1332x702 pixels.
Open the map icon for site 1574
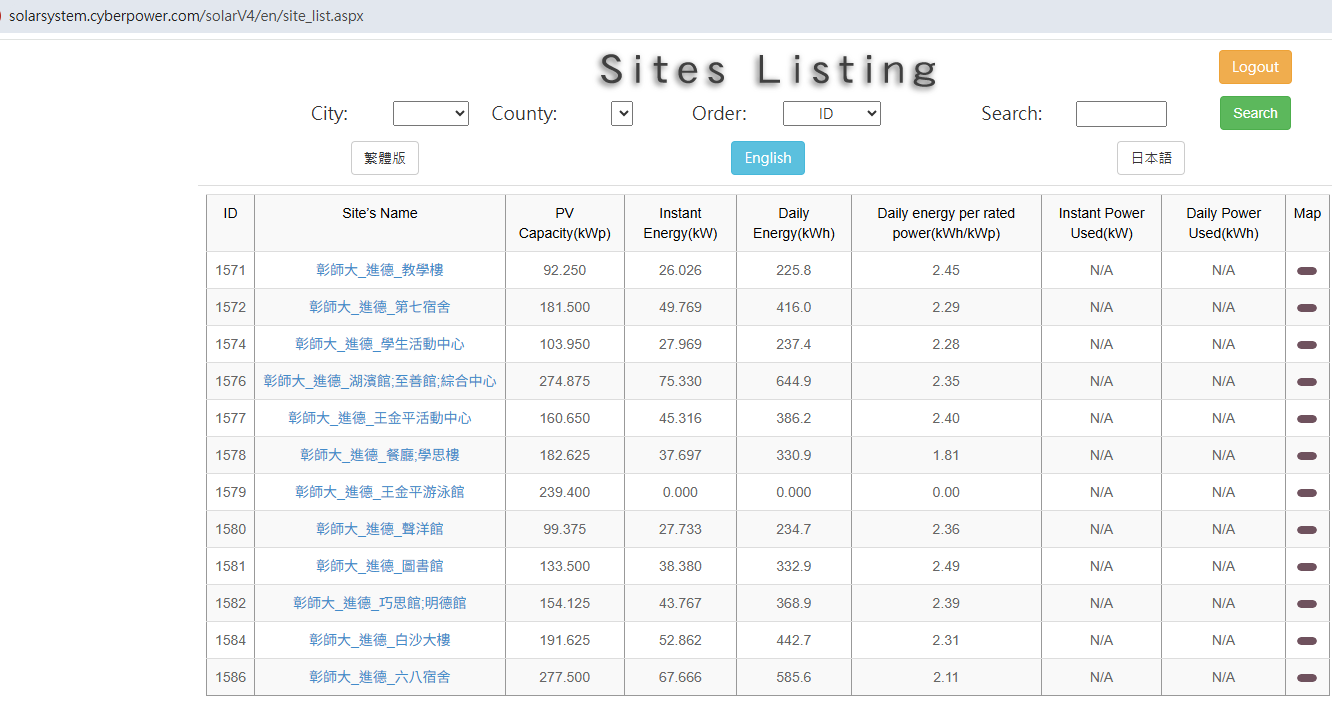click(x=1307, y=343)
